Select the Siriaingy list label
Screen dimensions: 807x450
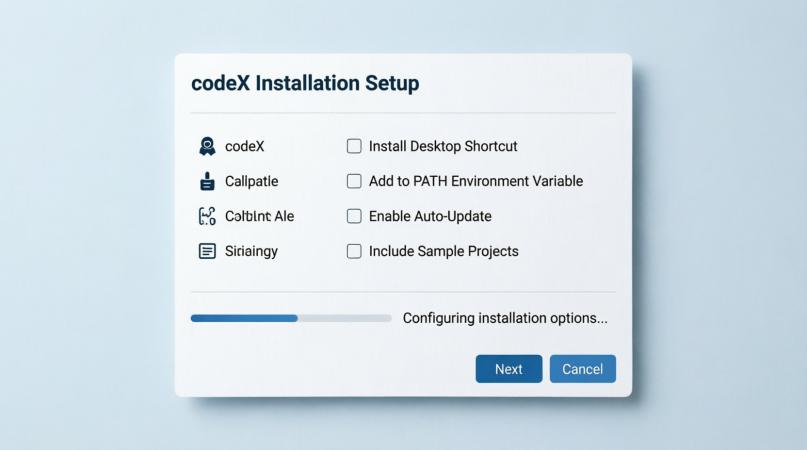[x=251, y=251]
